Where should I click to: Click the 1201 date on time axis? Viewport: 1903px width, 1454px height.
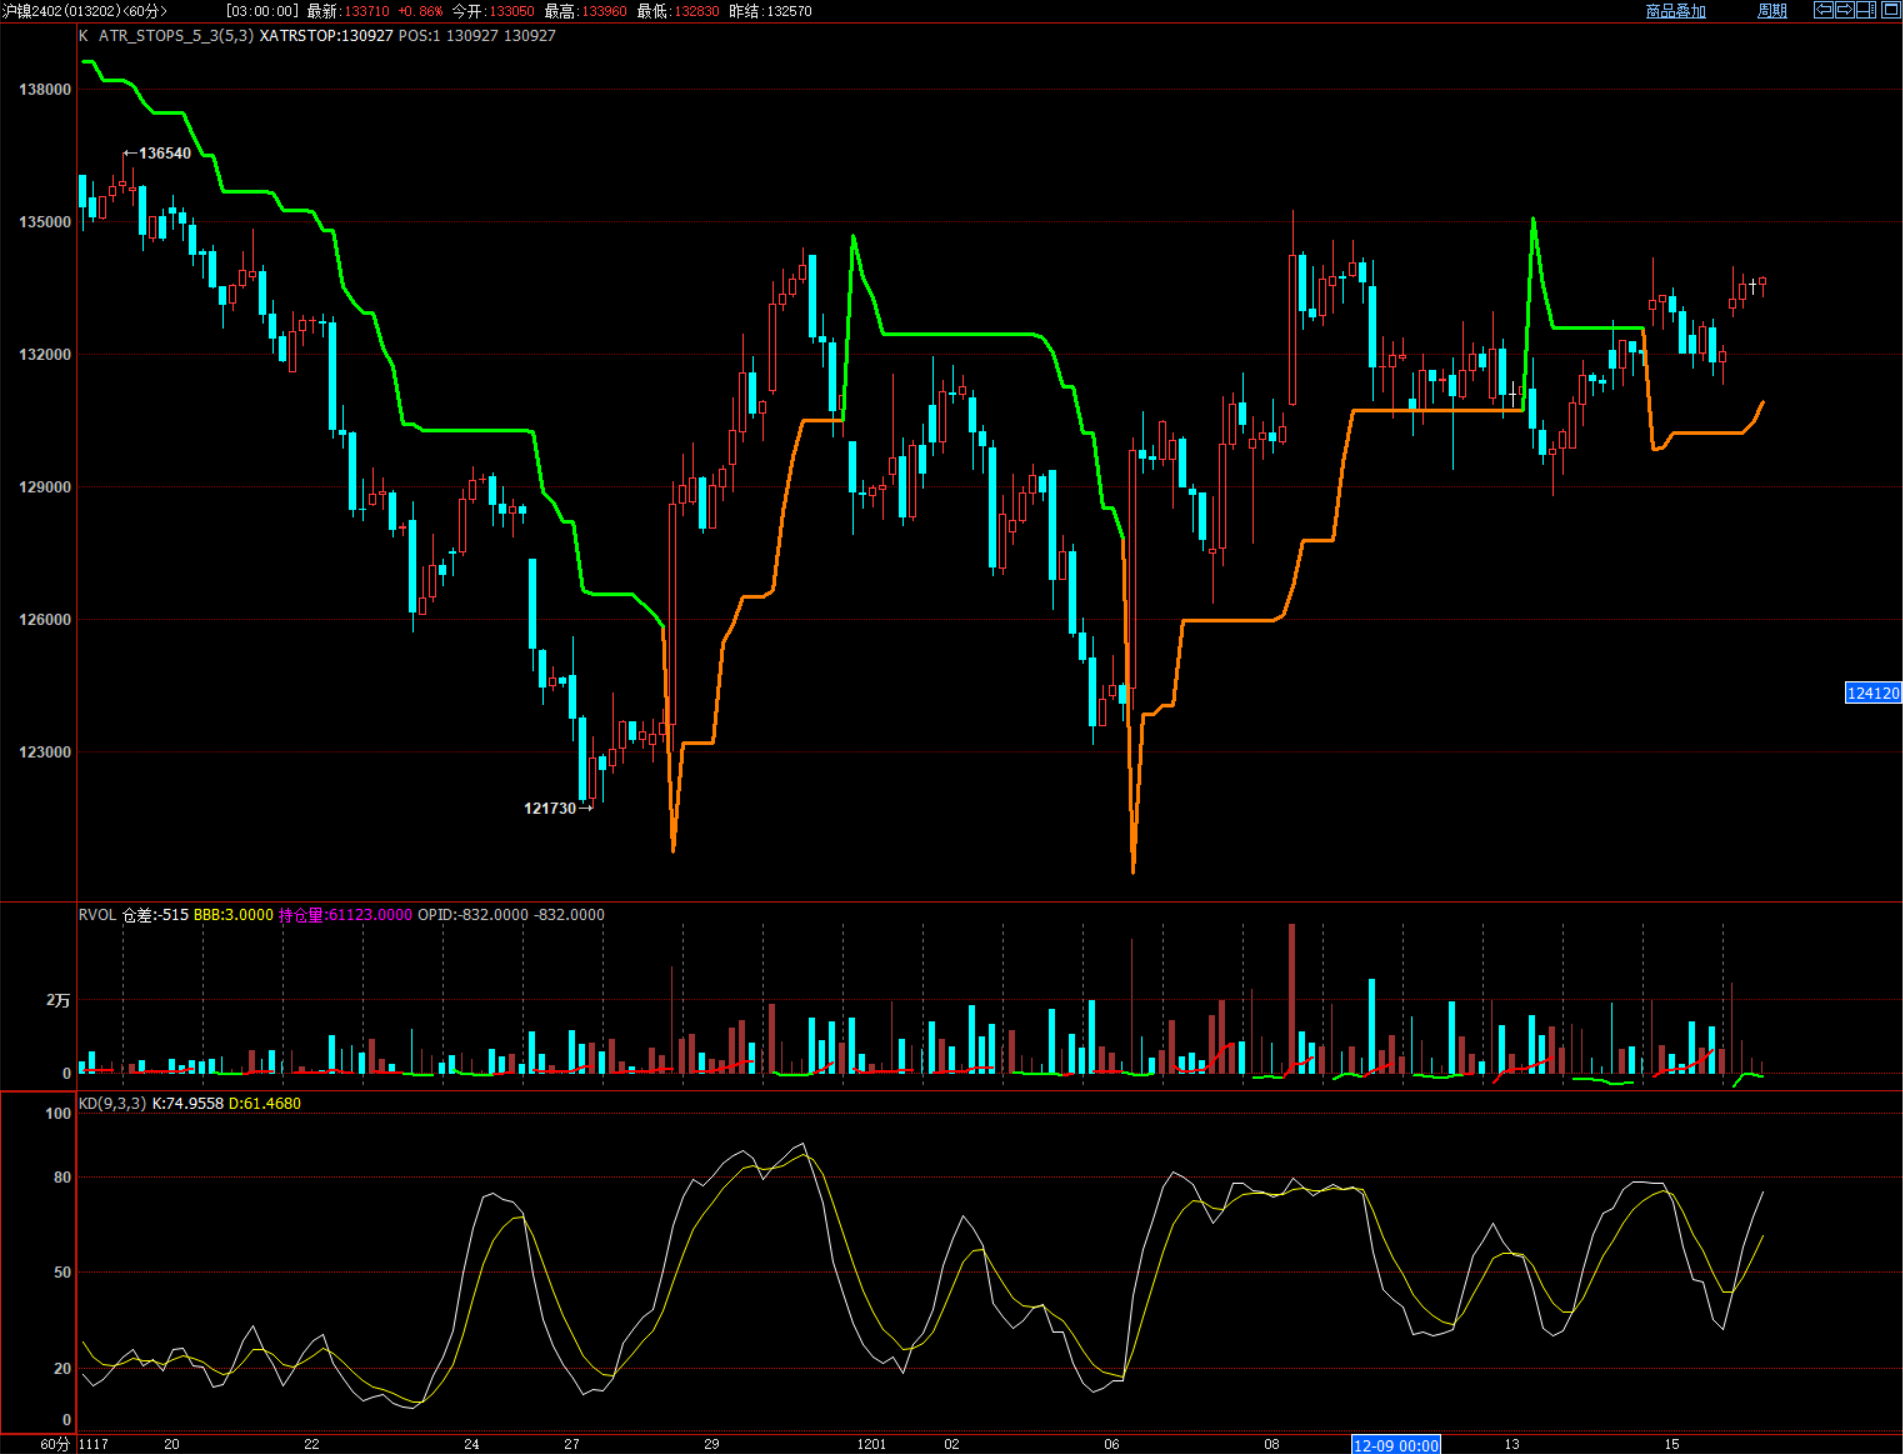(x=871, y=1444)
